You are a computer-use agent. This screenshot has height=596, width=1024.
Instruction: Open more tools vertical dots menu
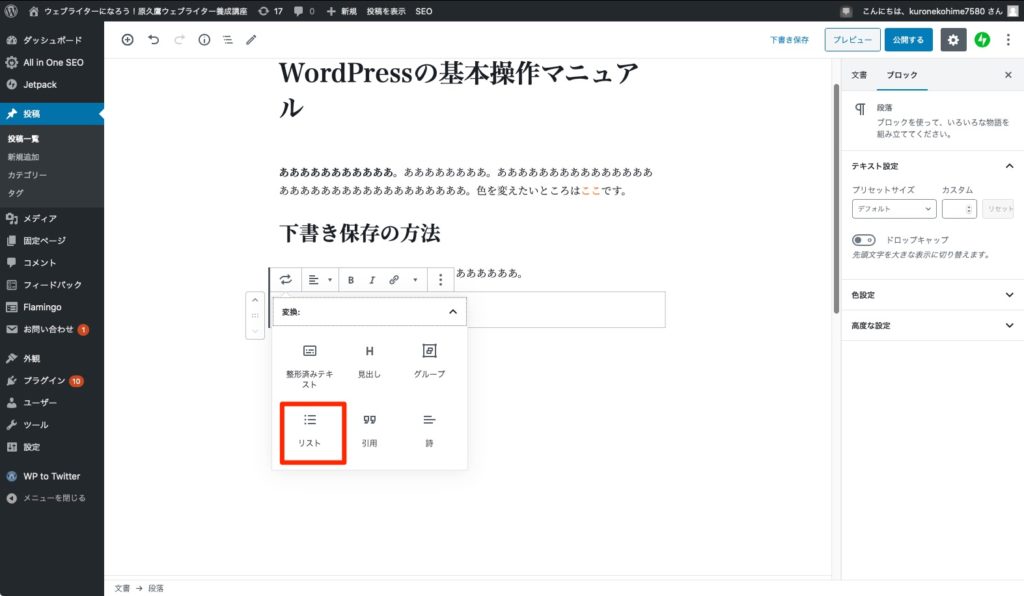coord(1008,40)
